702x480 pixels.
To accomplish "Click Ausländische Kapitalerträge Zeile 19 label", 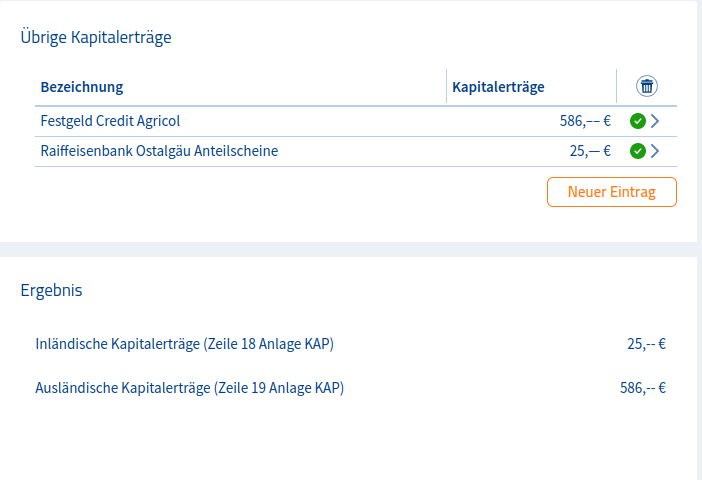I will pos(189,388).
